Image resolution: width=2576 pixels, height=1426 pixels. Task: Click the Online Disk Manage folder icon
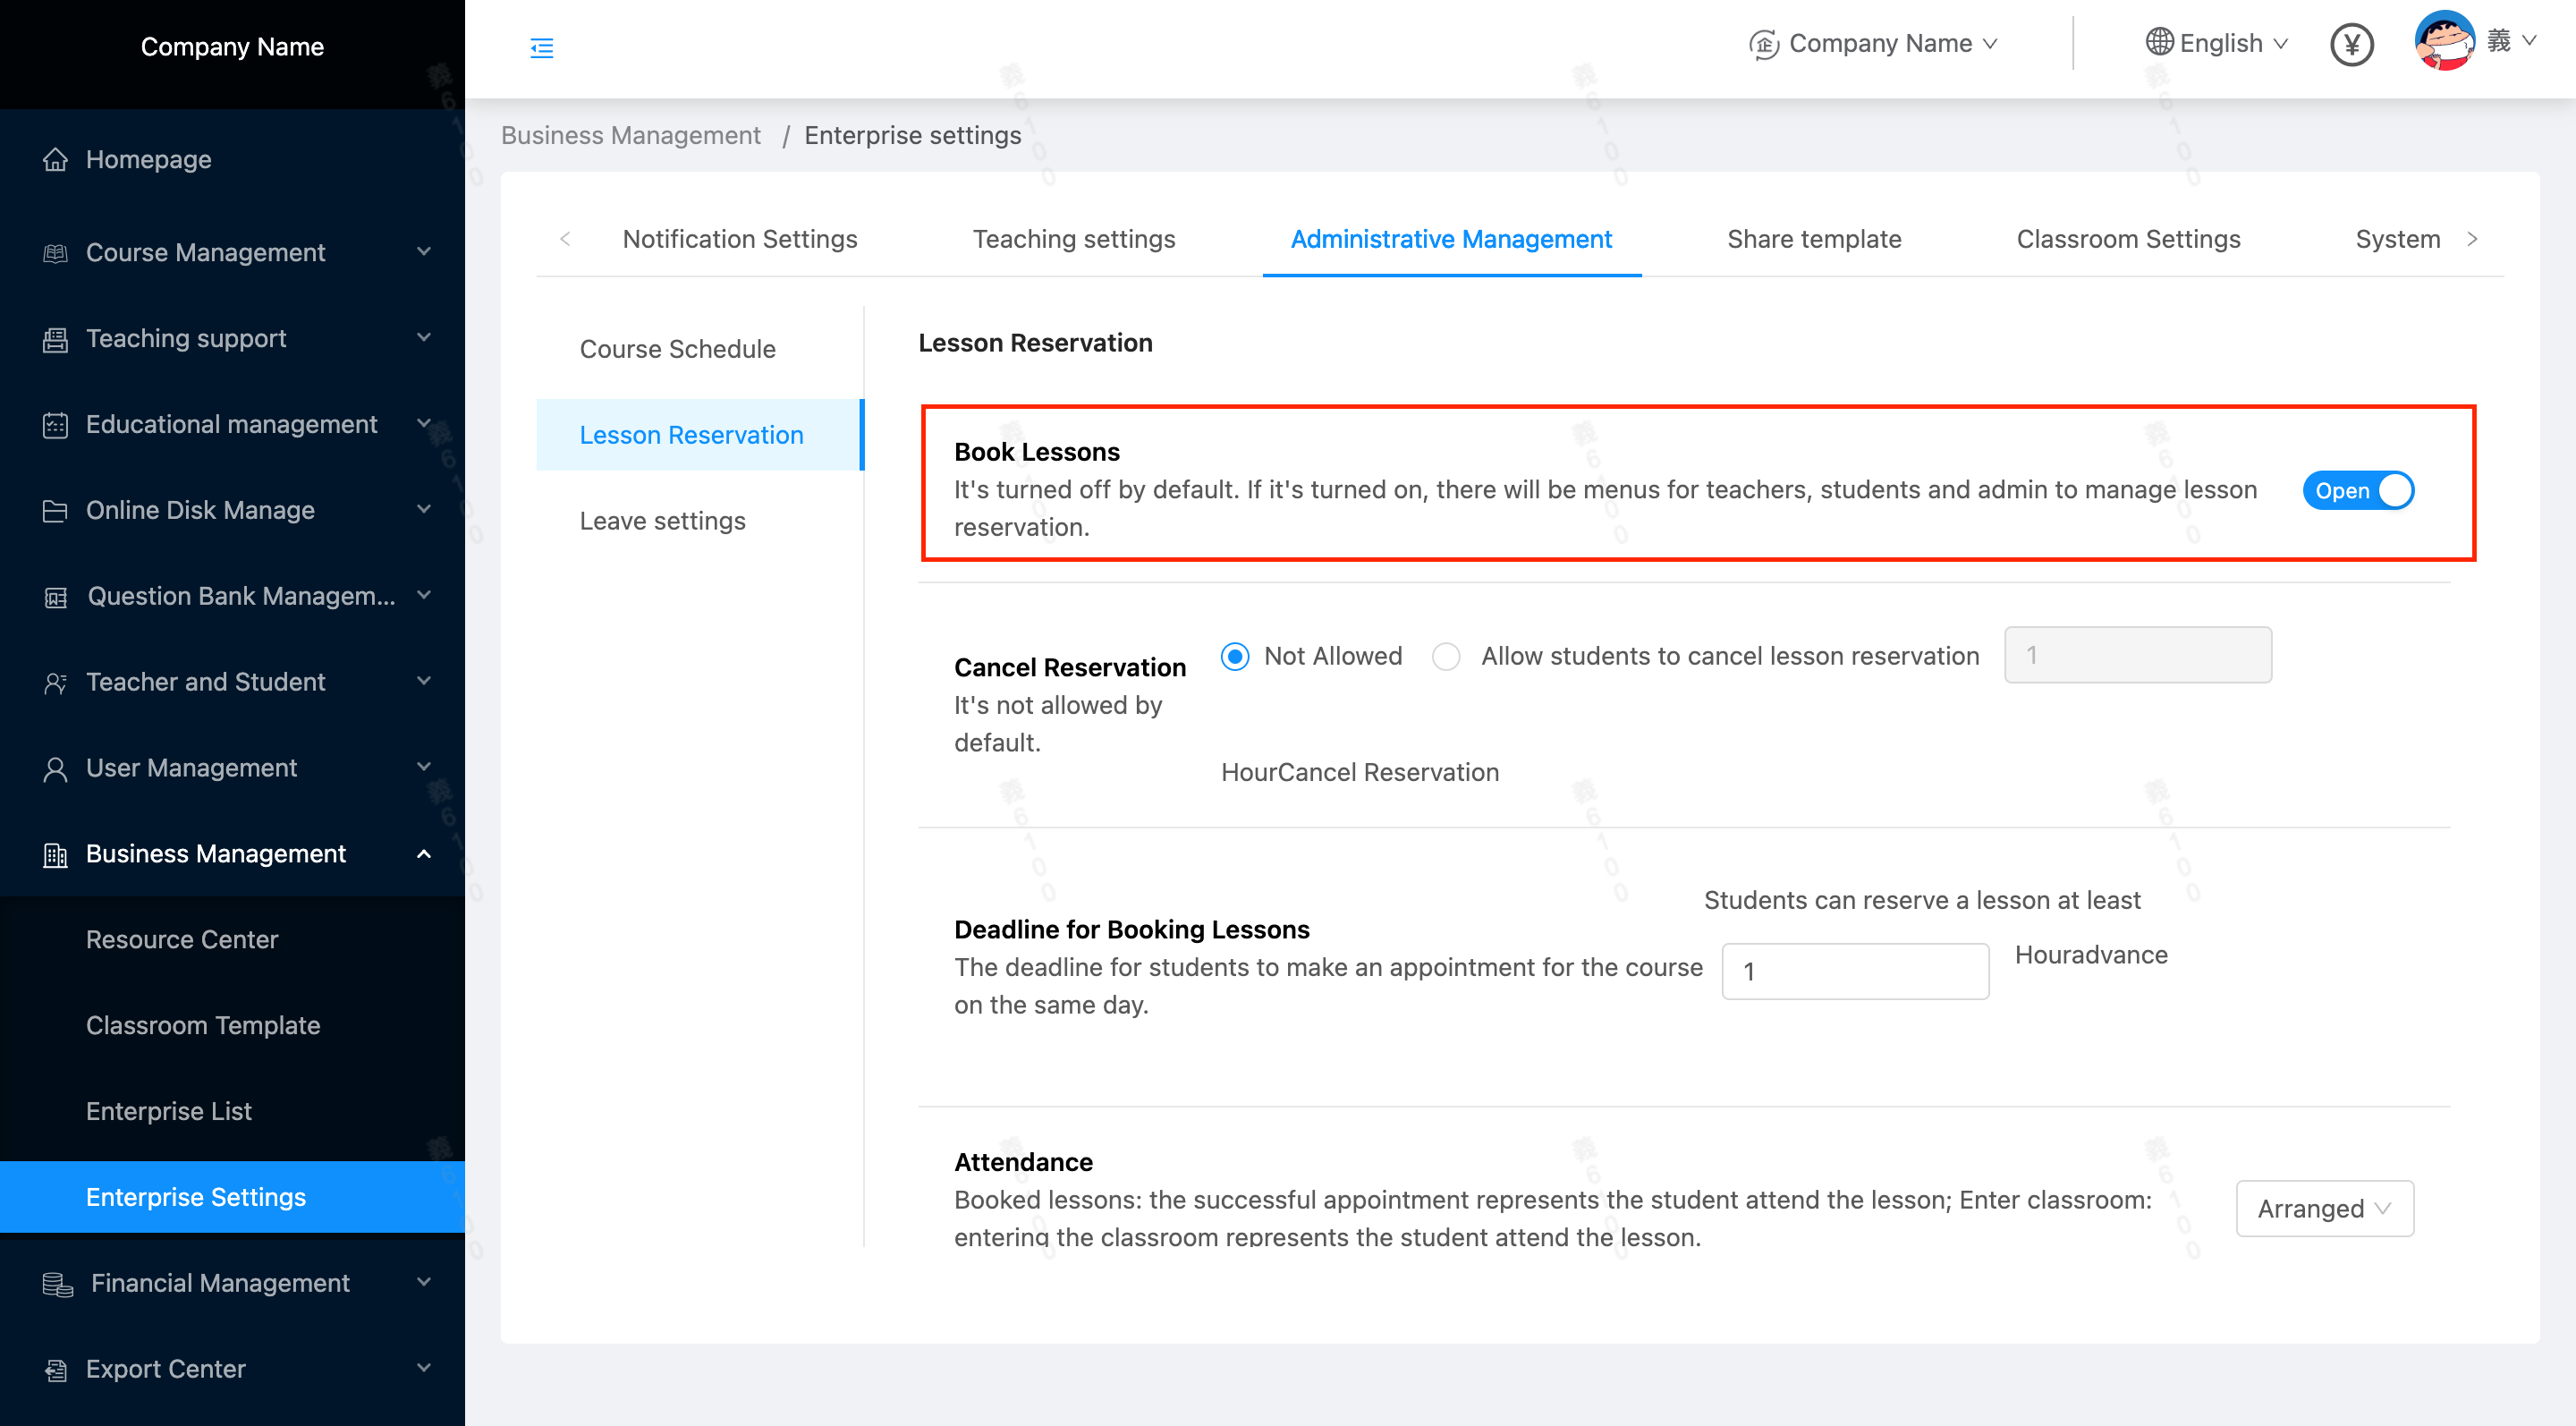tap(55, 511)
